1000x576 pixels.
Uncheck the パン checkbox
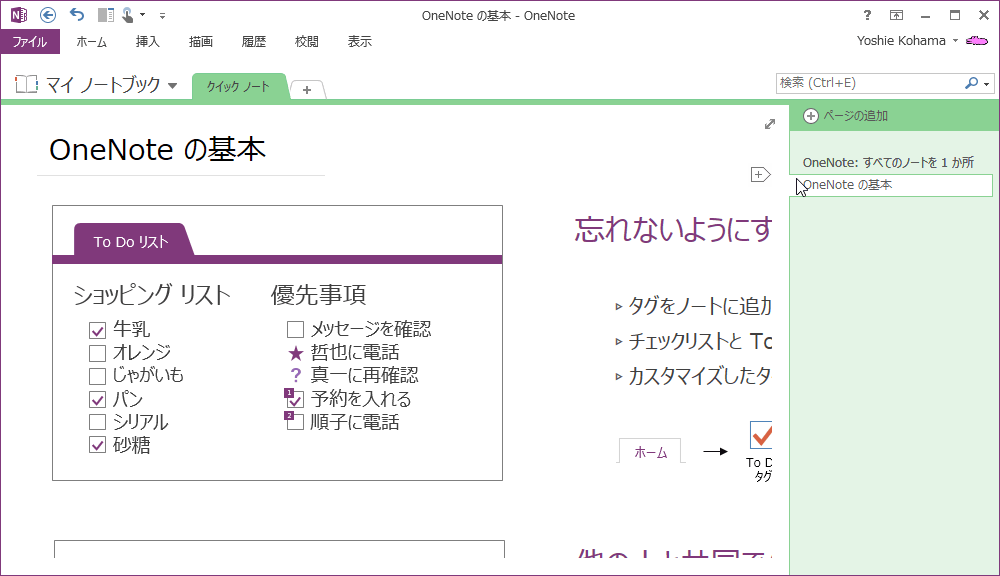(98, 400)
